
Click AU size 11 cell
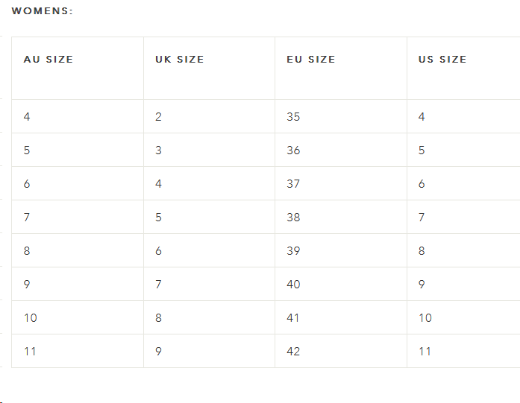(78, 351)
